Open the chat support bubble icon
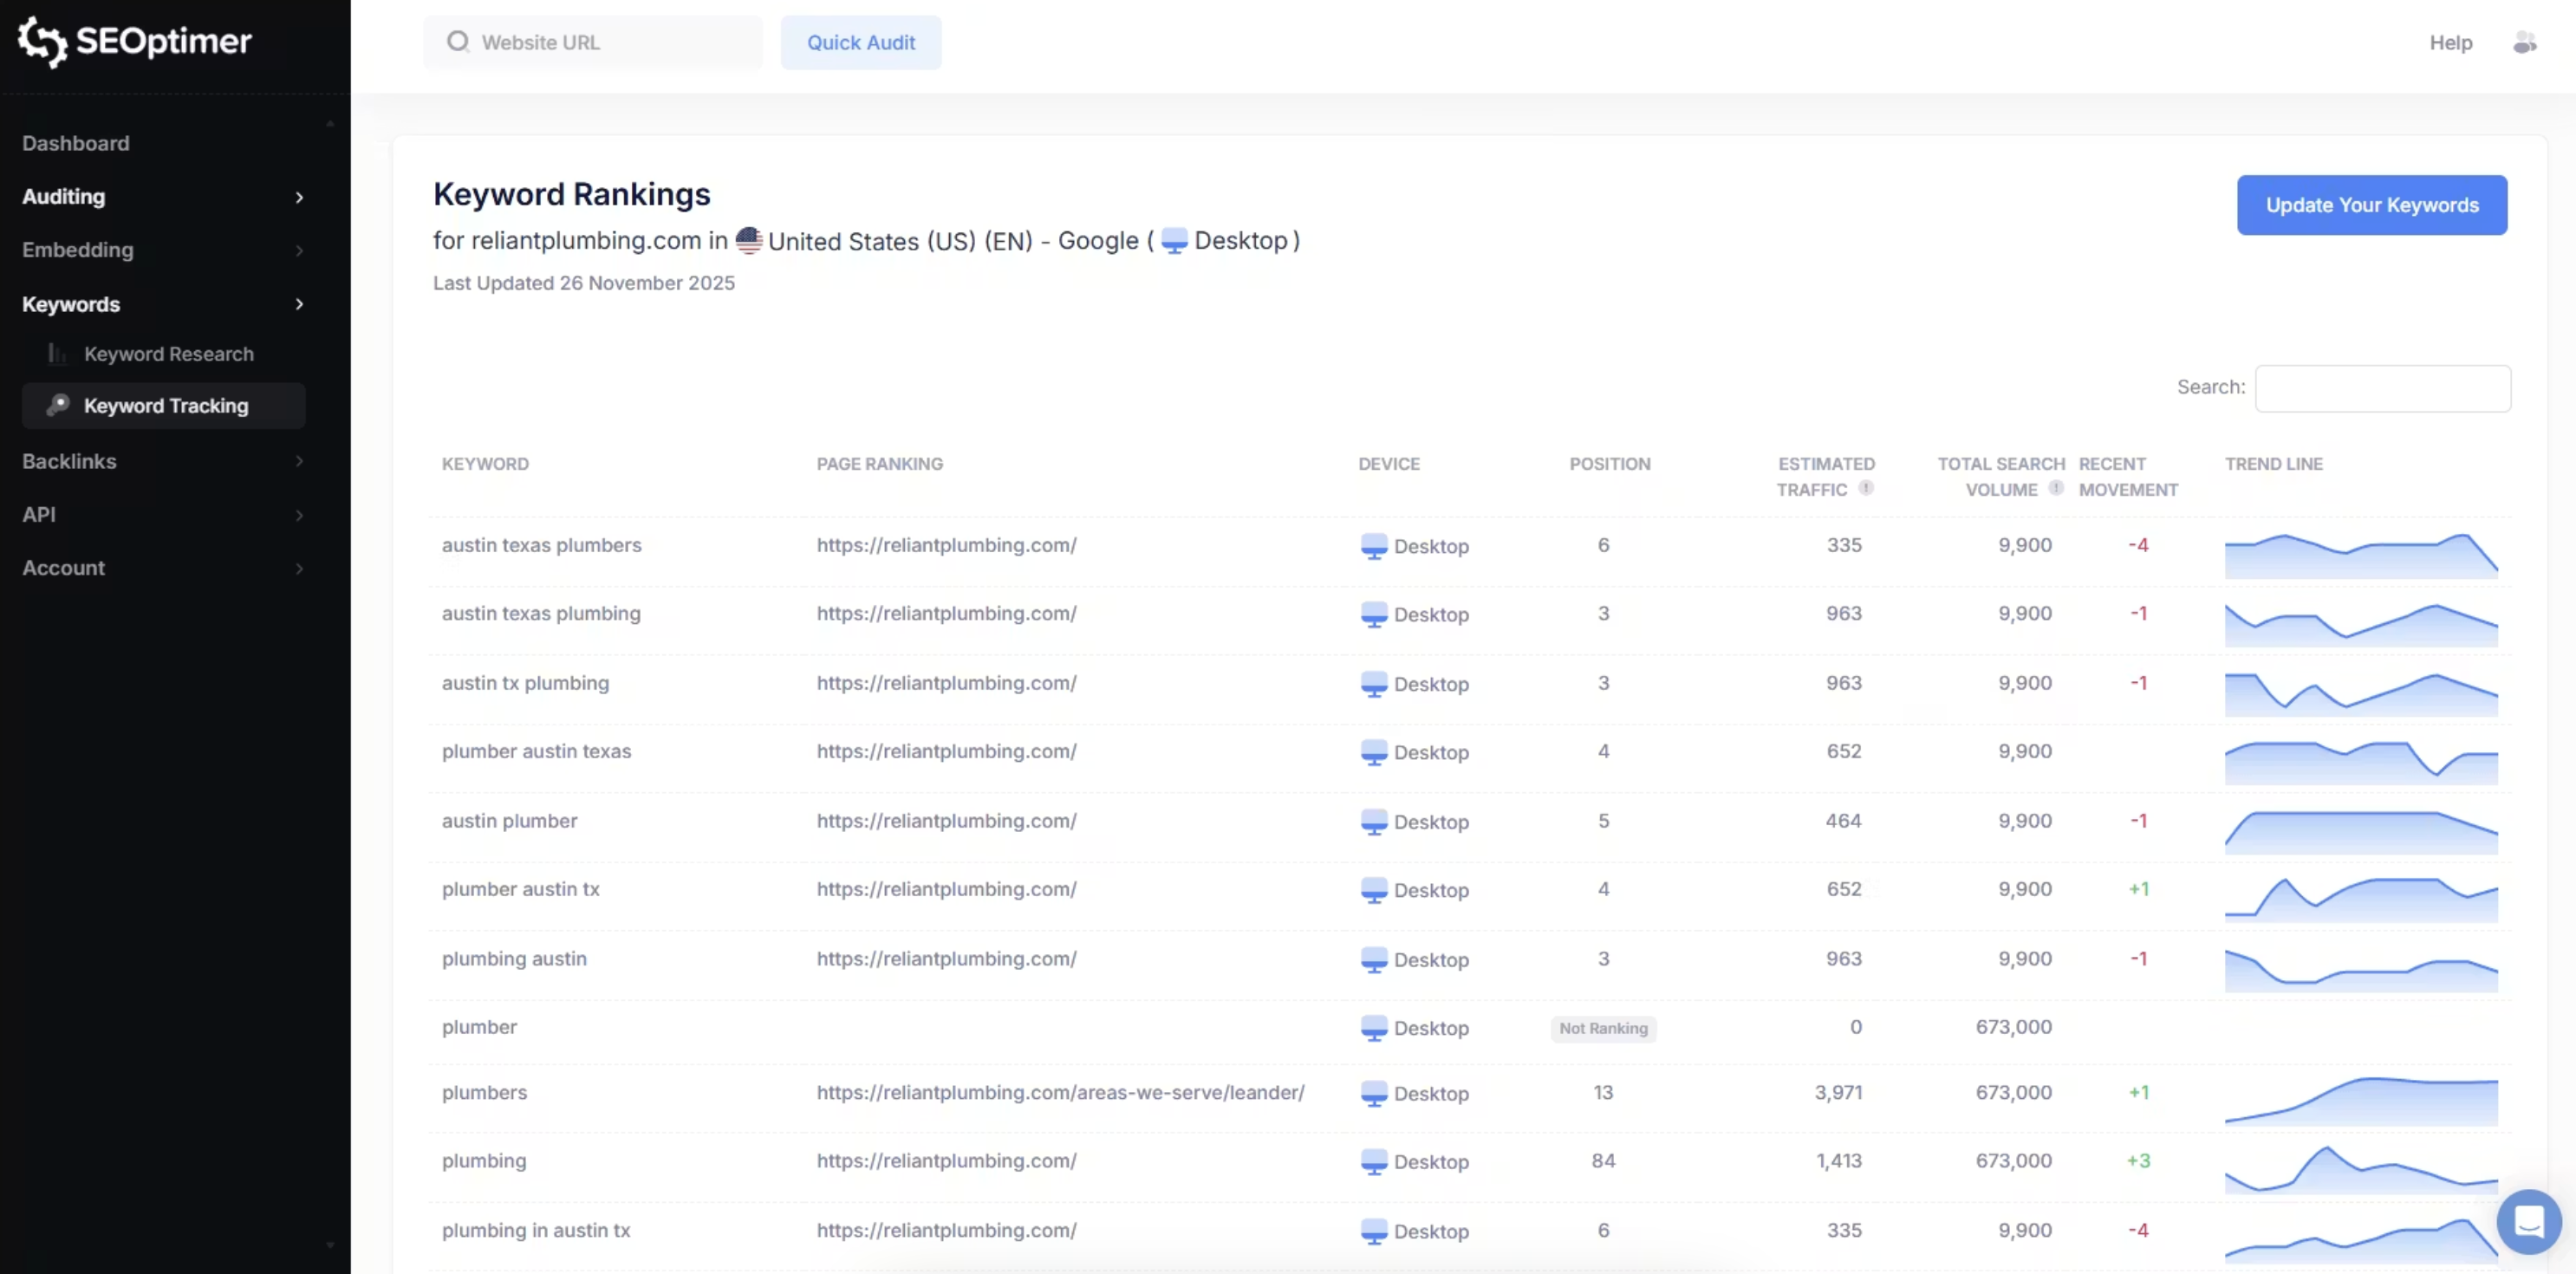This screenshot has width=2576, height=1274. point(2528,1221)
